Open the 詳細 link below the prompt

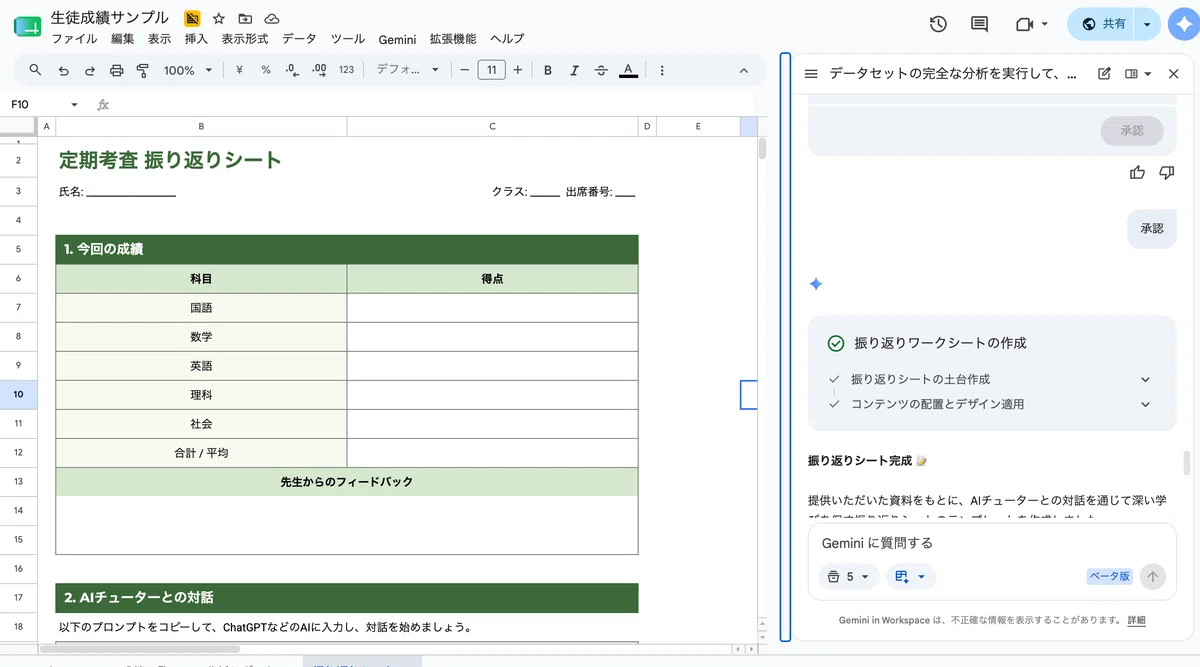tap(1137, 620)
